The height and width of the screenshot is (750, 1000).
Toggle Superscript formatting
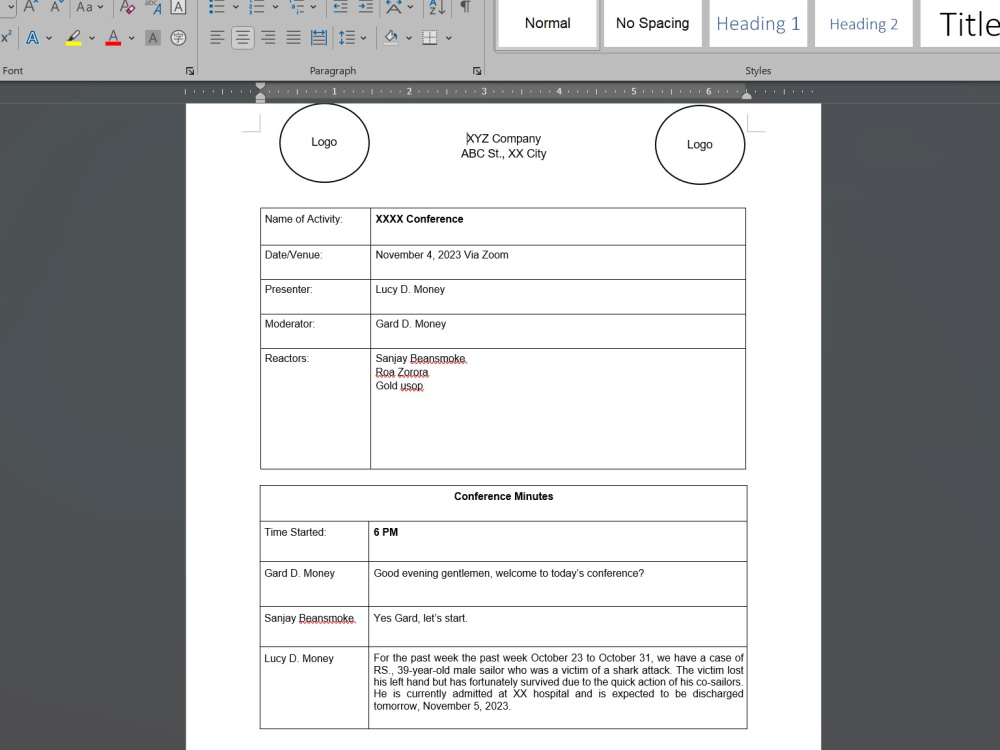(6, 38)
